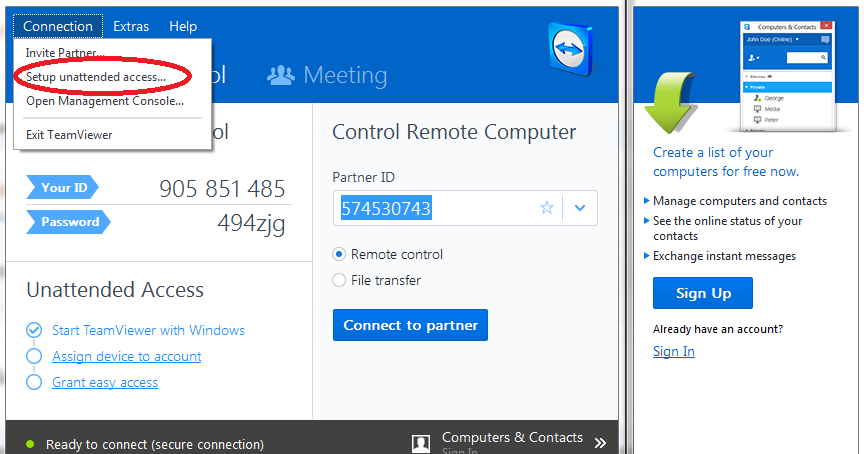The height and width of the screenshot is (454, 864).
Task: Open Computers & Contacts in status bar
Action: [512, 437]
